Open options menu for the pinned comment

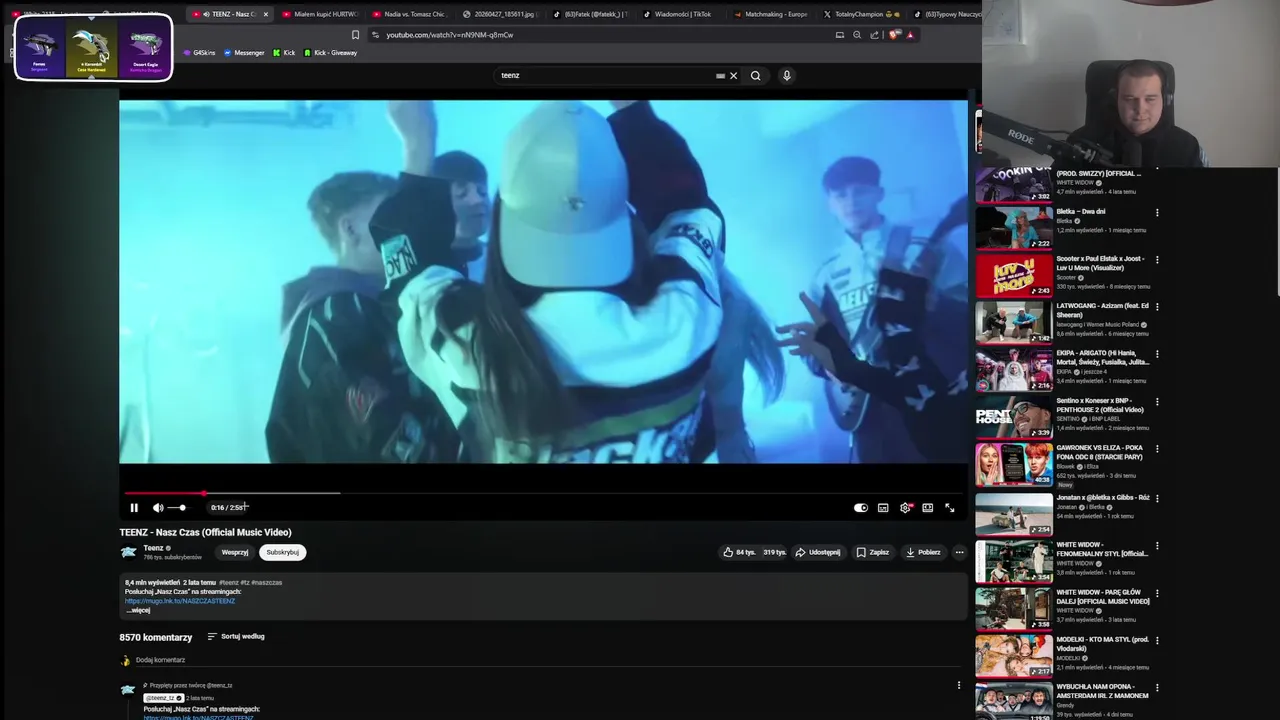pyautogui.click(x=959, y=686)
